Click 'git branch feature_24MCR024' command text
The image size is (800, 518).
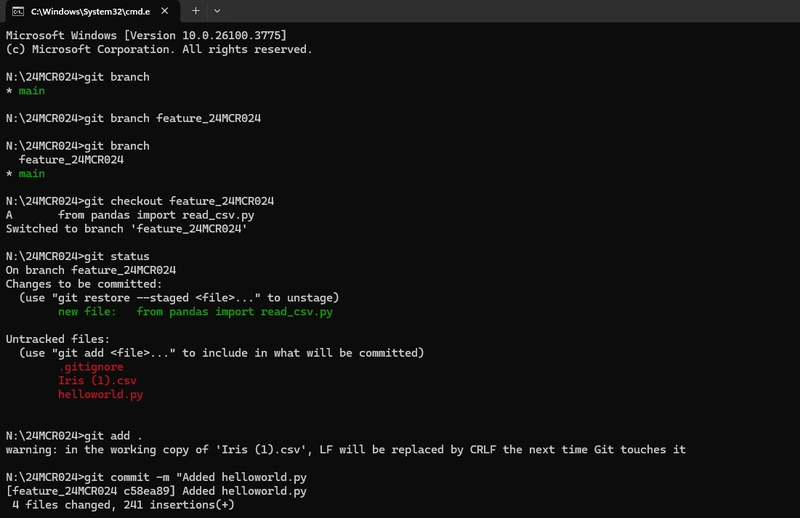(172, 118)
